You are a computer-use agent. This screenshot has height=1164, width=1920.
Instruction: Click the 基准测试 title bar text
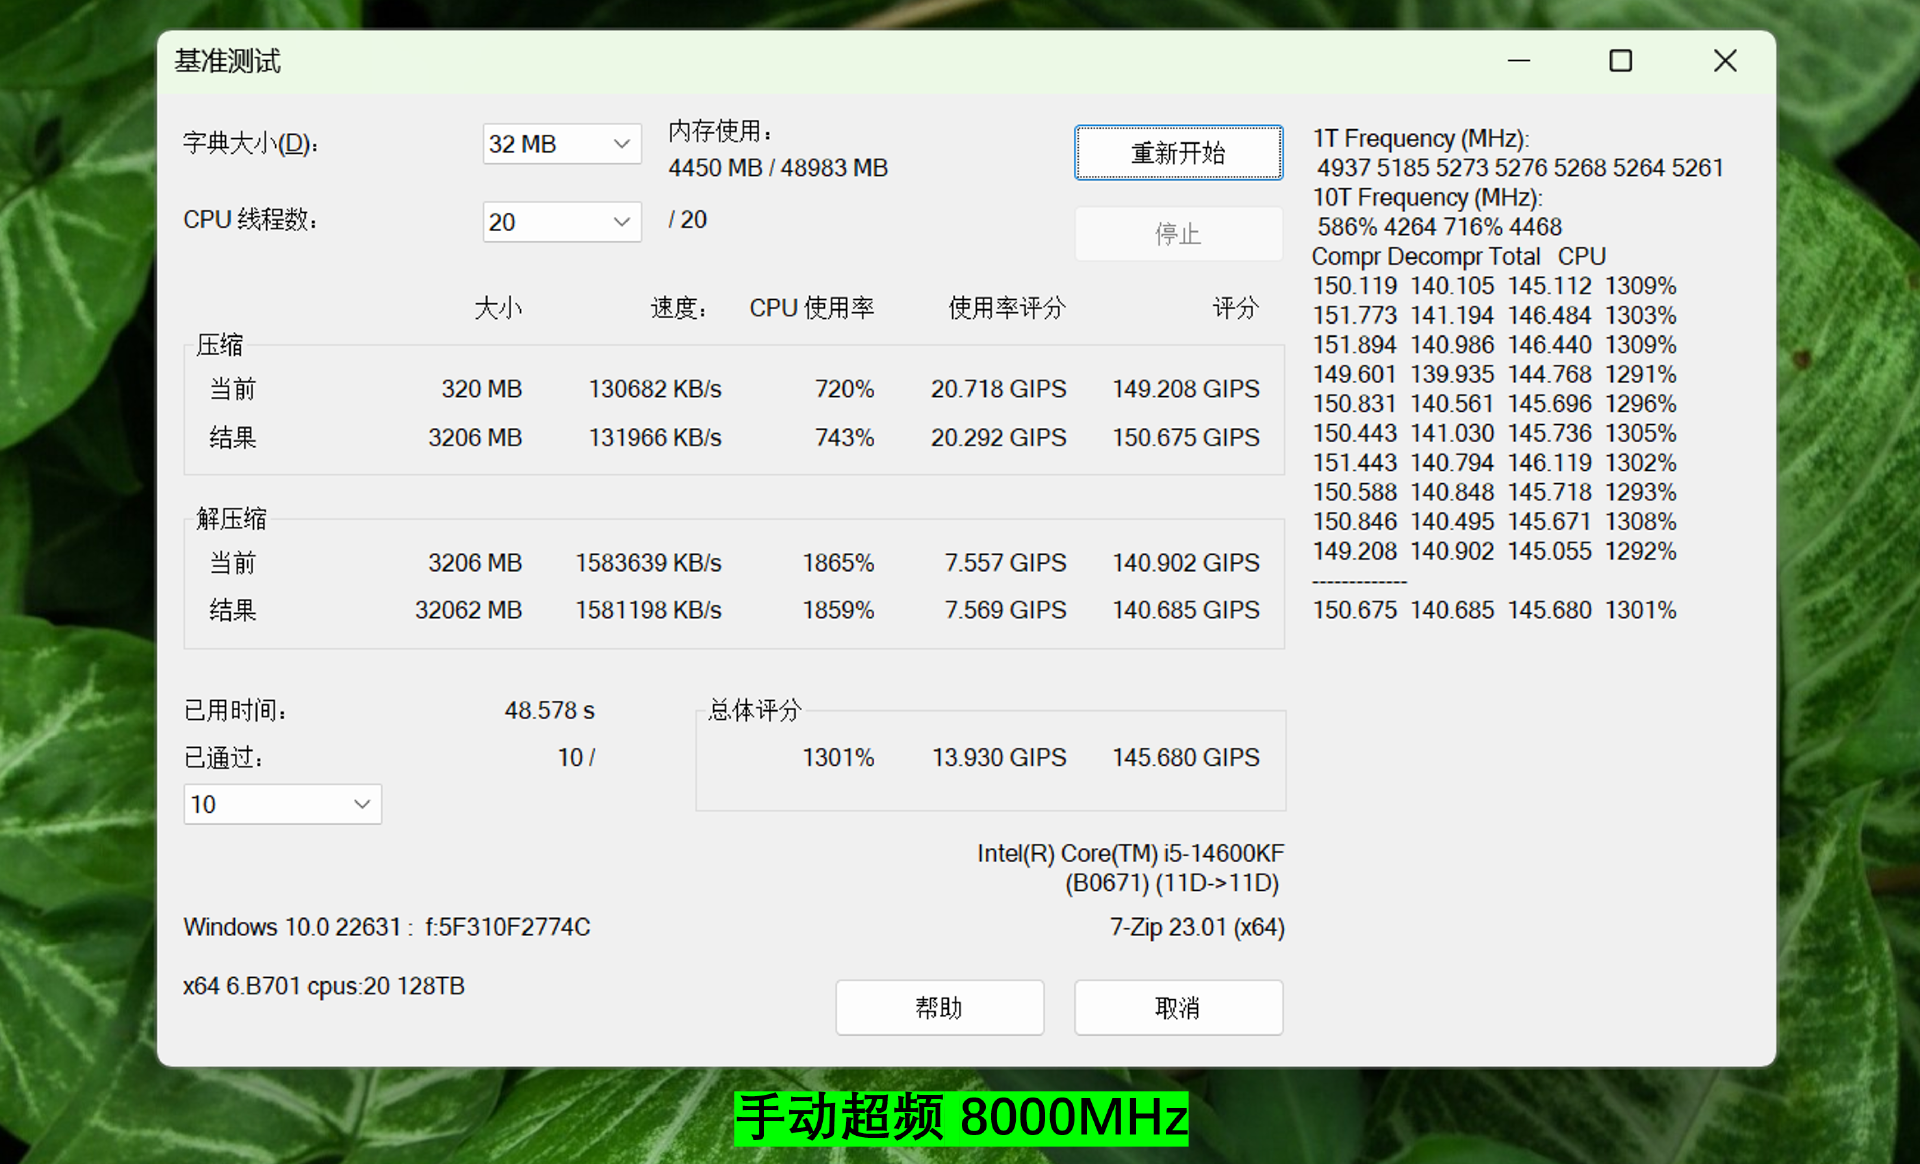click(x=228, y=61)
